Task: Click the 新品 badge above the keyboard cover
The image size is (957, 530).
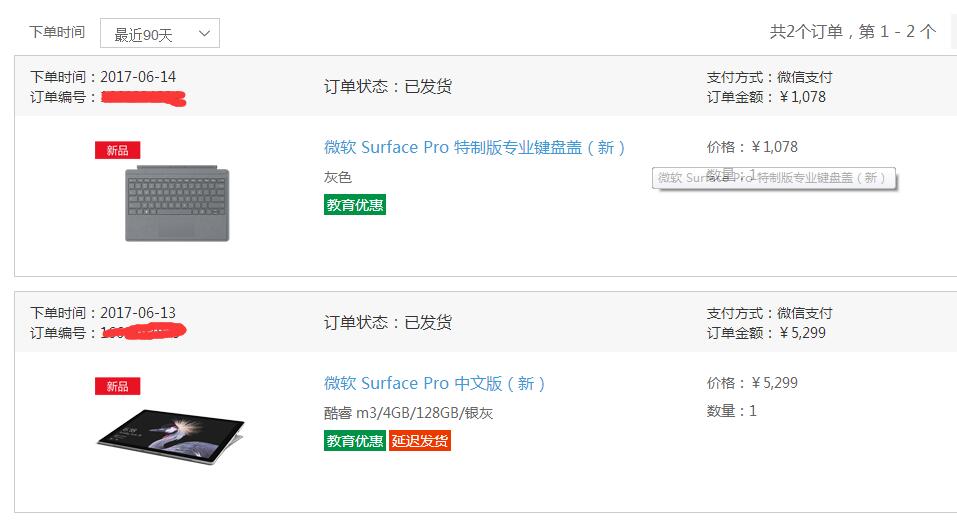Action: point(117,150)
